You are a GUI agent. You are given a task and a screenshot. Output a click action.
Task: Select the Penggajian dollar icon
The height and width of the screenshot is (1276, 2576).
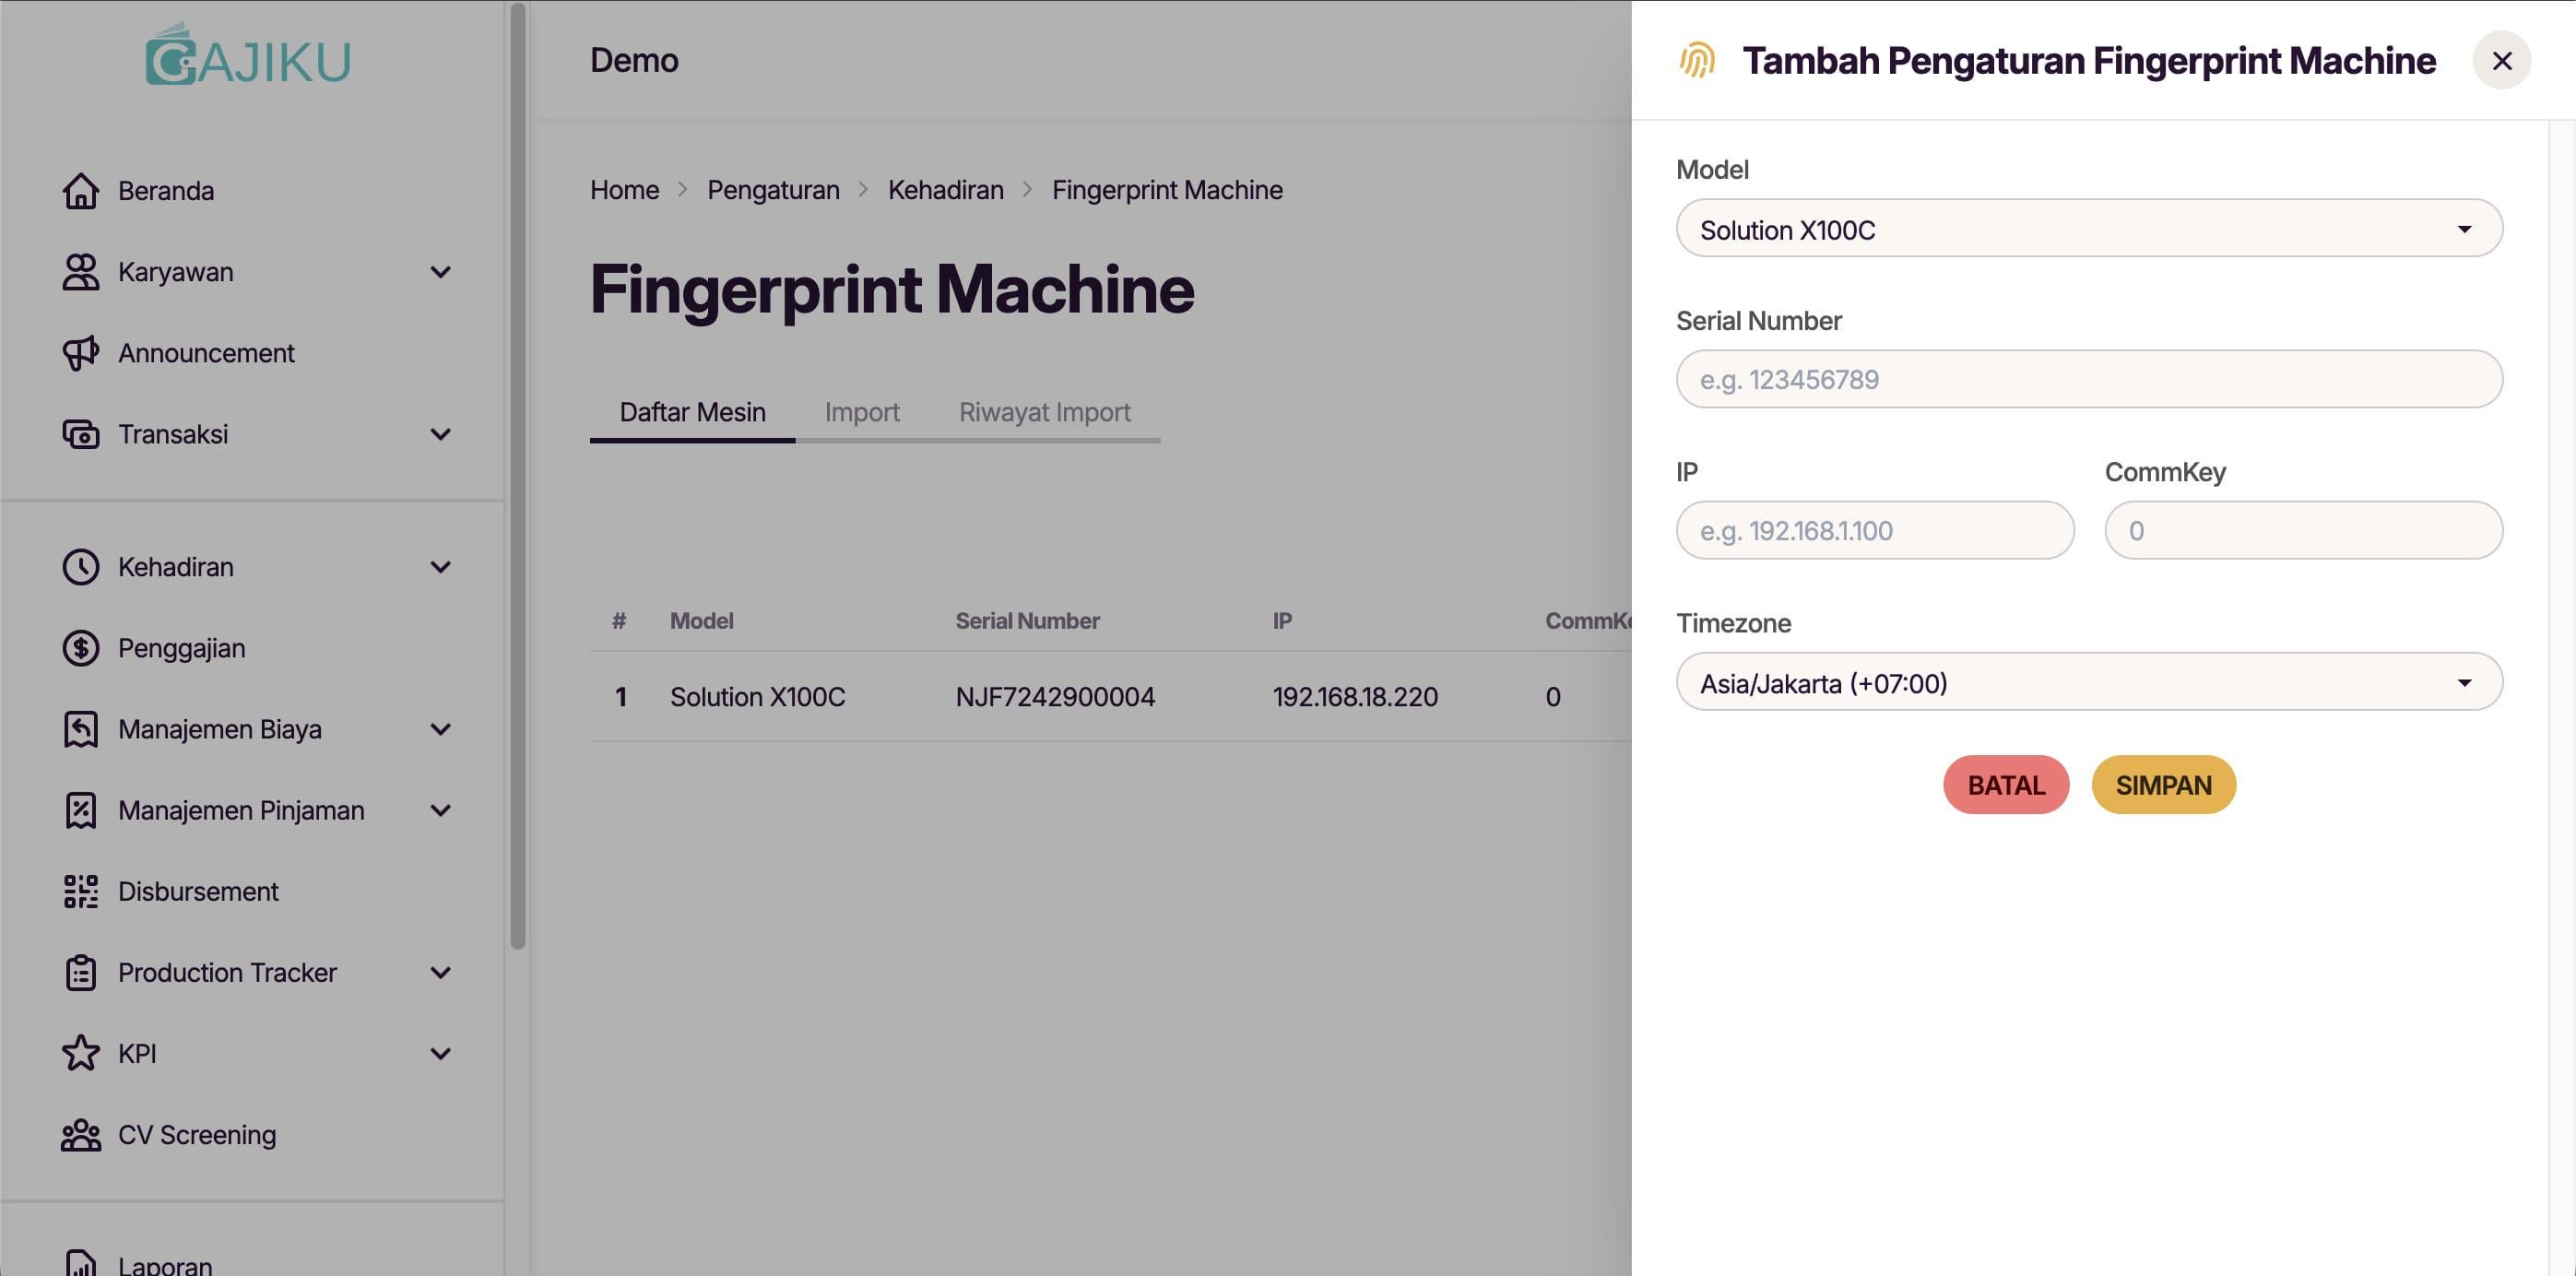point(81,647)
